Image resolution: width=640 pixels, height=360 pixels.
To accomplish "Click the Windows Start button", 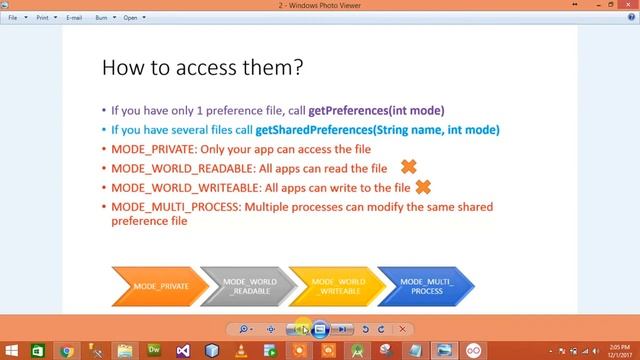I will [x=11, y=351].
